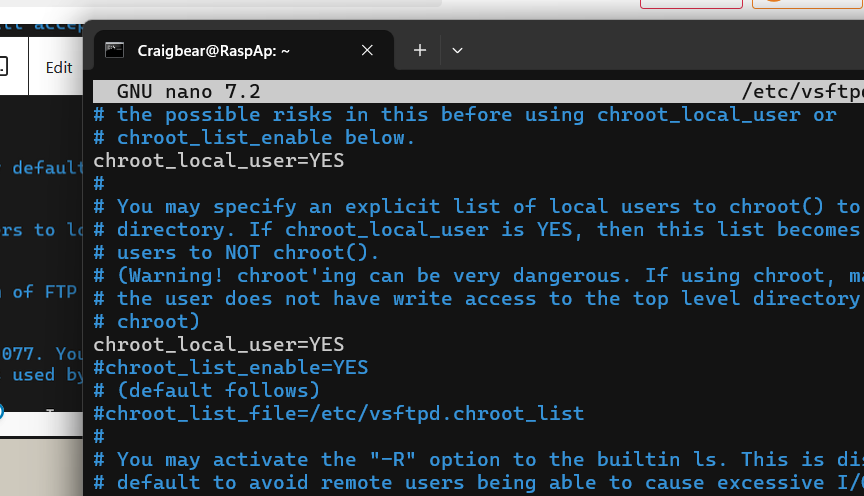Click the "# (default follows)" comment line
The width and height of the screenshot is (864, 496).
point(206,390)
